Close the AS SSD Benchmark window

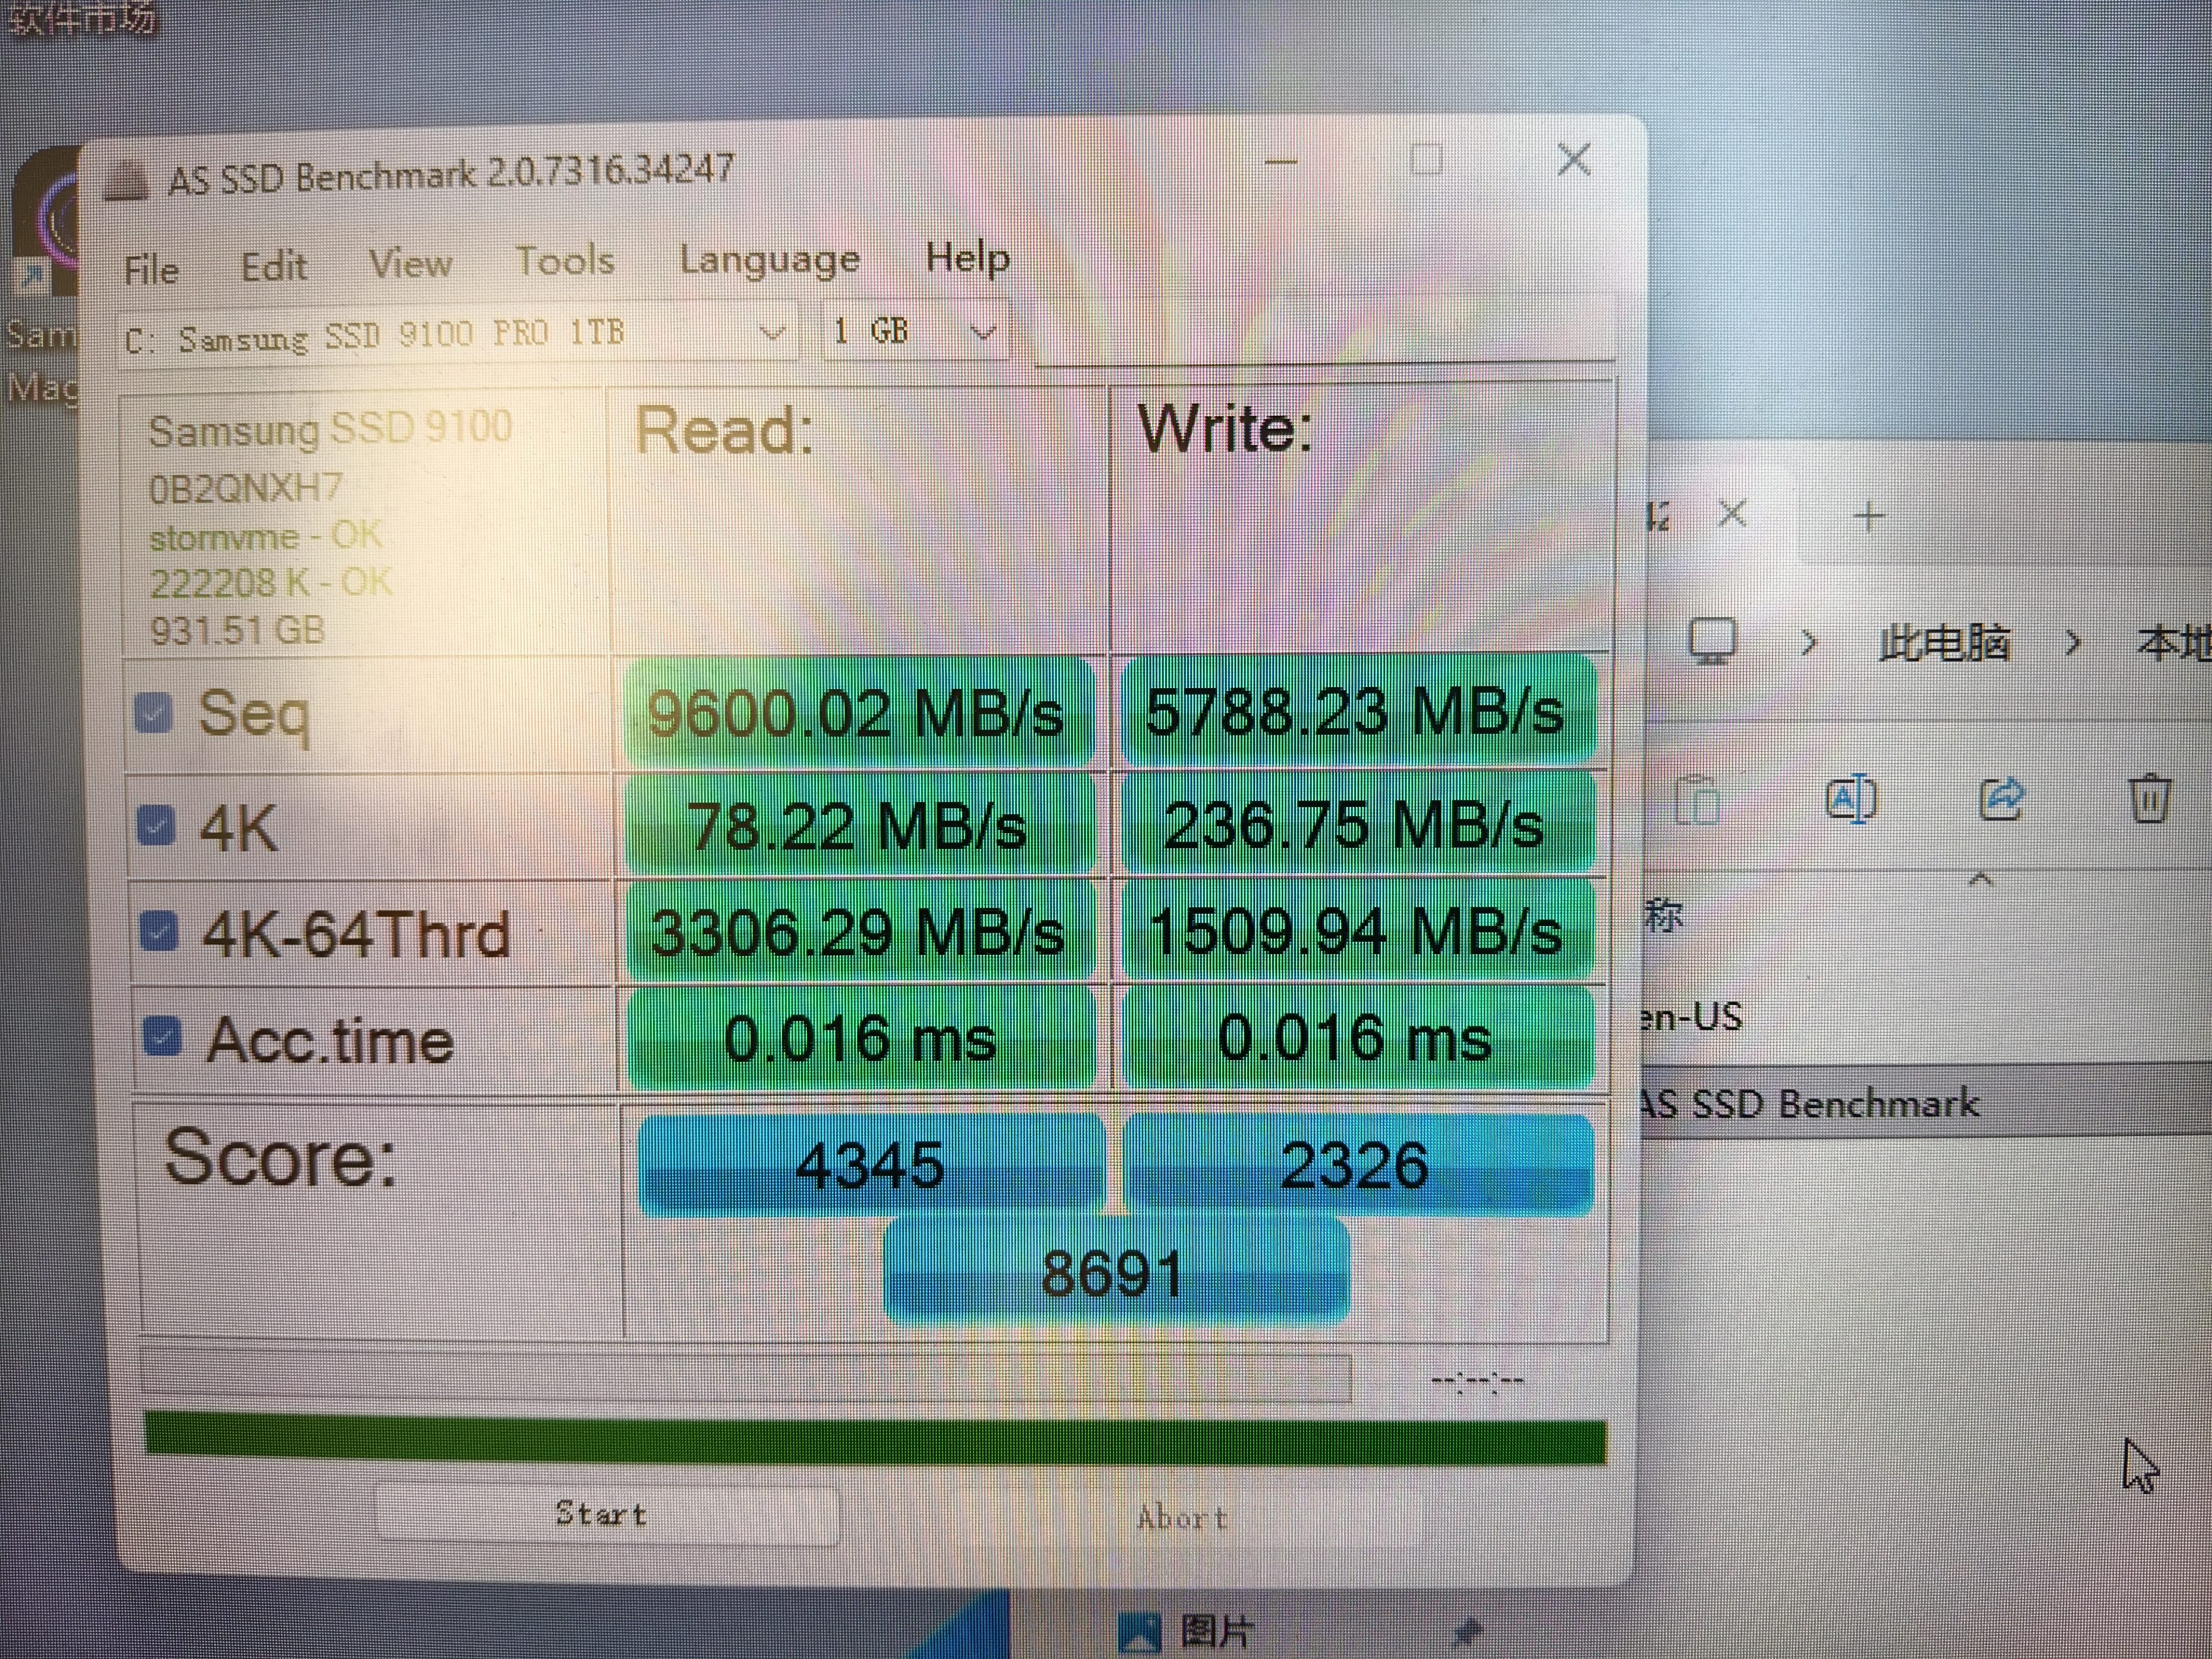pyautogui.click(x=1574, y=159)
